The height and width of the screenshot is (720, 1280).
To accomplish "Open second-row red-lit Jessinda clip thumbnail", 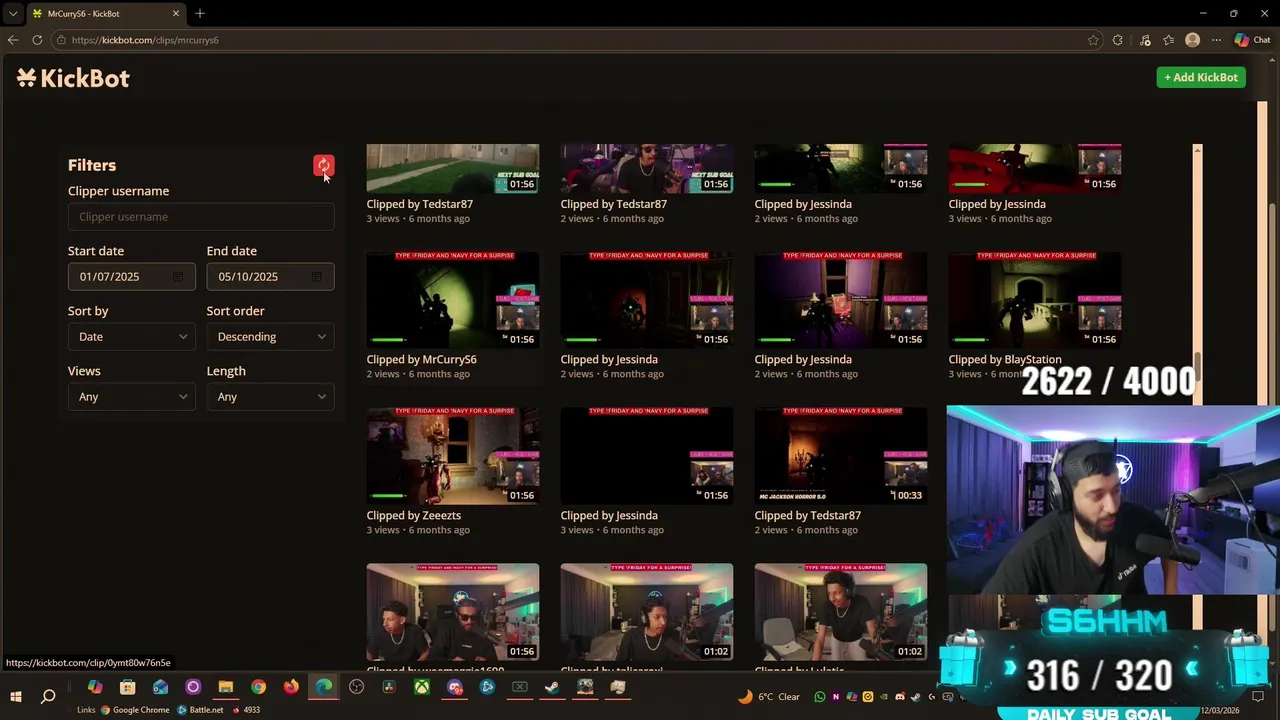I will [x=647, y=300].
